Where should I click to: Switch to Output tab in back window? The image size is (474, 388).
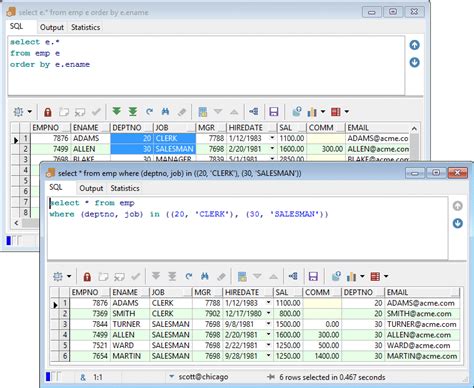click(x=52, y=27)
